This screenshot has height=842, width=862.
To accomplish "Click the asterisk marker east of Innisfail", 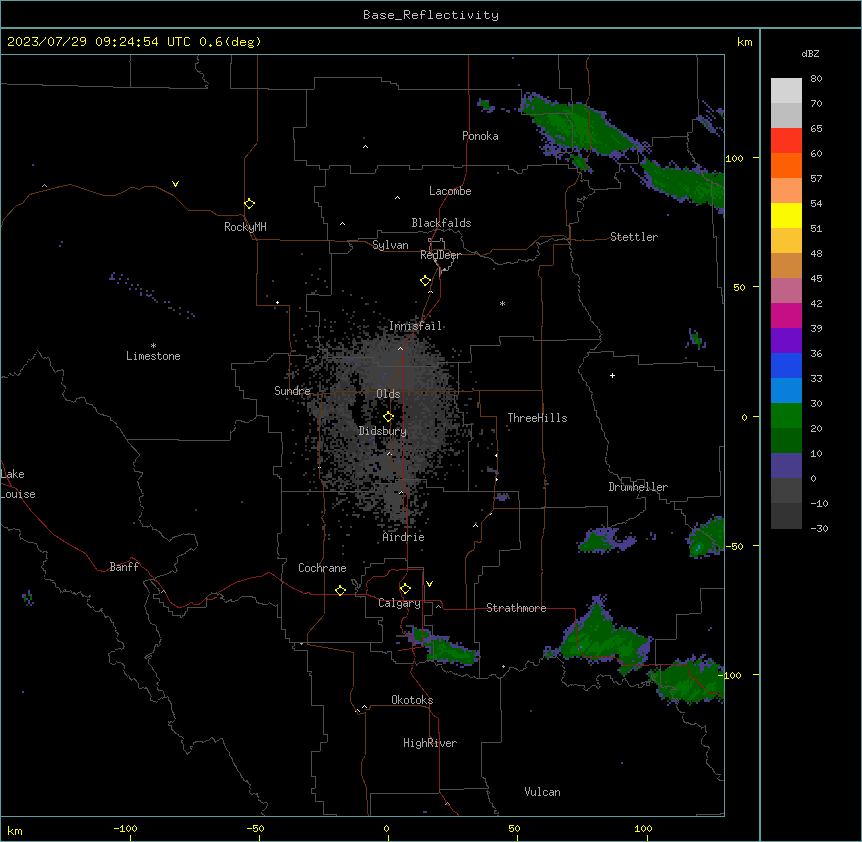I will pos(502,303).
